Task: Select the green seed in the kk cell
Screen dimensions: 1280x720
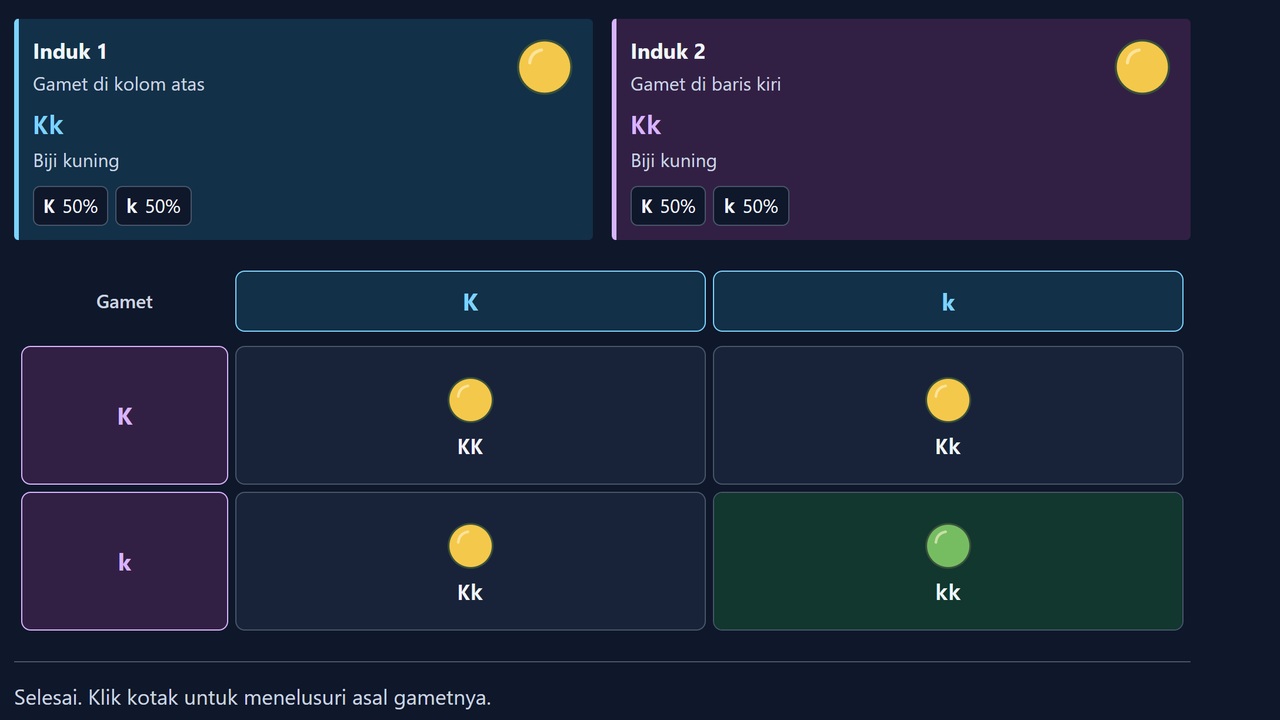Action: tap(948, 546)
